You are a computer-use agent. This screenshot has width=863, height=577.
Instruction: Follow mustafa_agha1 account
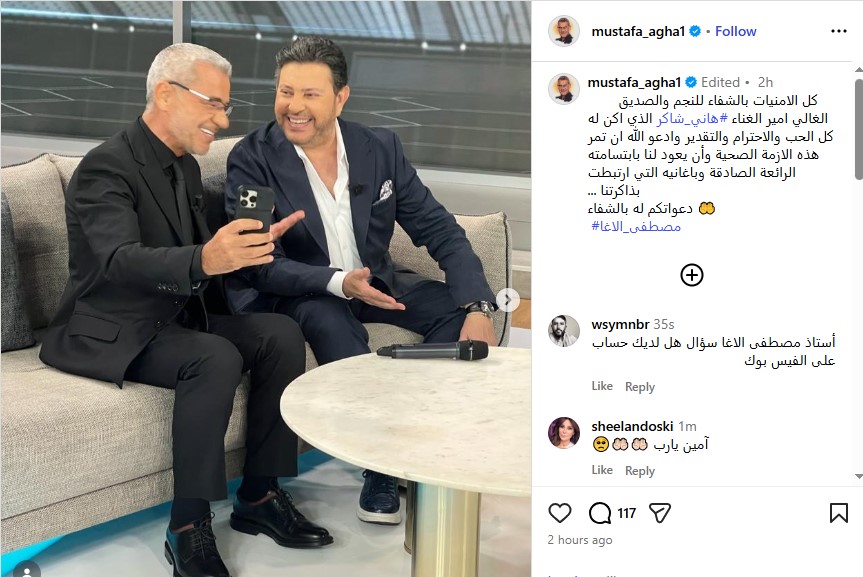click(x=735, y=31)
